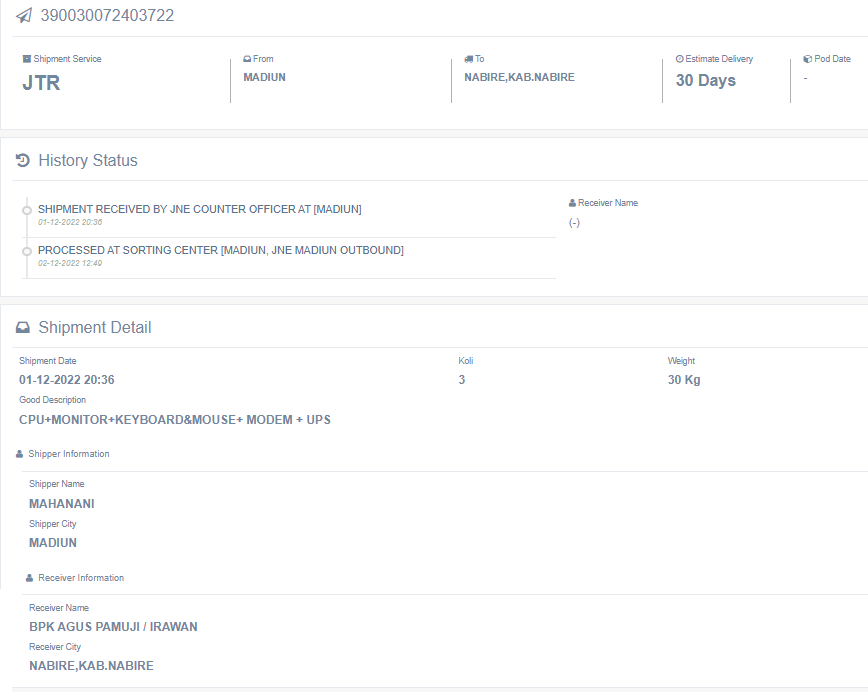
Task: Select the timeline marker for processed at sorting center
Action: [x=27, y=251]
